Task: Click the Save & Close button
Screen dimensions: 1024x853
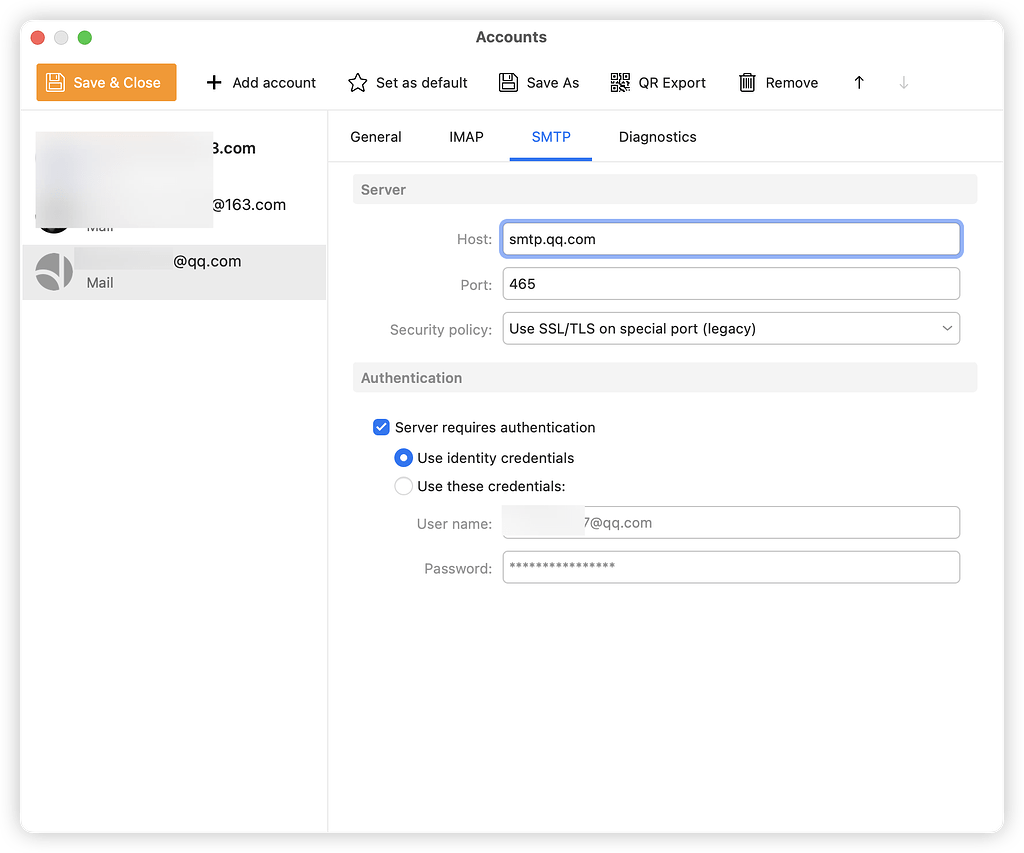Action: tap(106, 83)
